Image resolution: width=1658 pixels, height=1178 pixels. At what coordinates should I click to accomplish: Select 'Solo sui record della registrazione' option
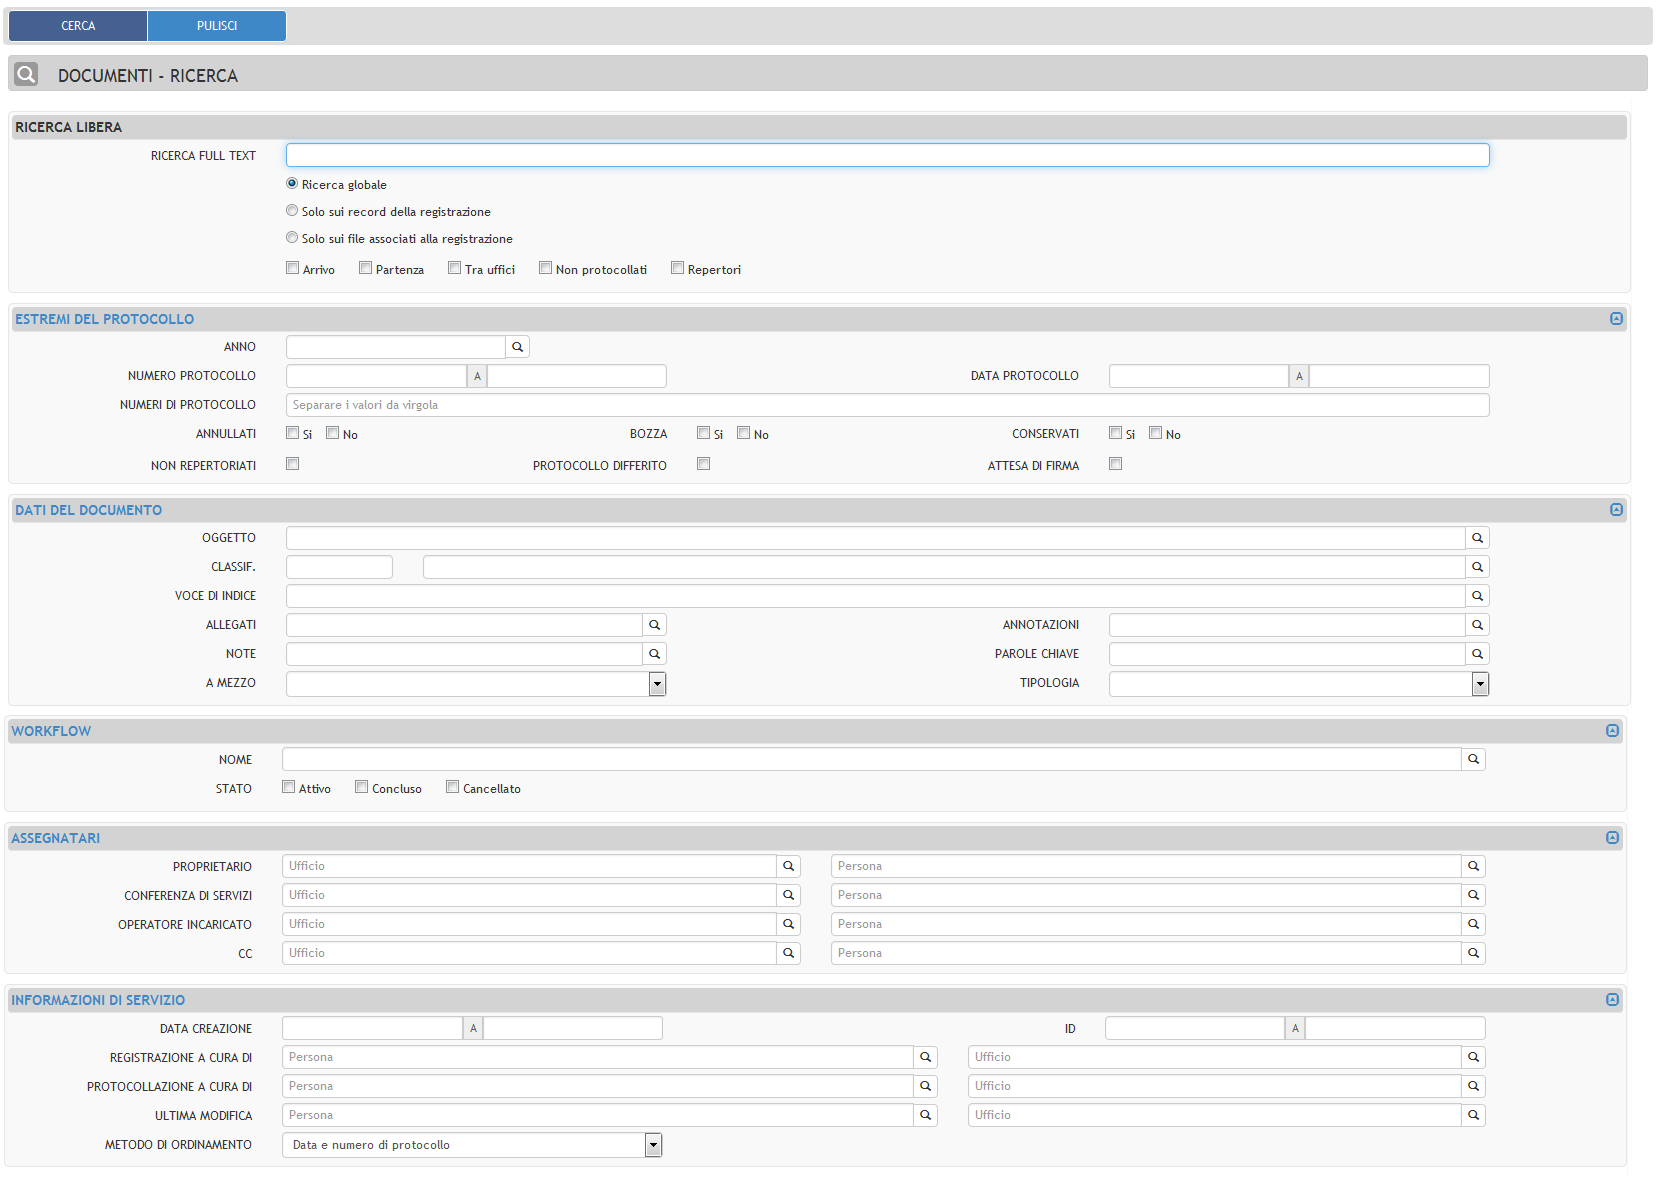coord(292,211)
